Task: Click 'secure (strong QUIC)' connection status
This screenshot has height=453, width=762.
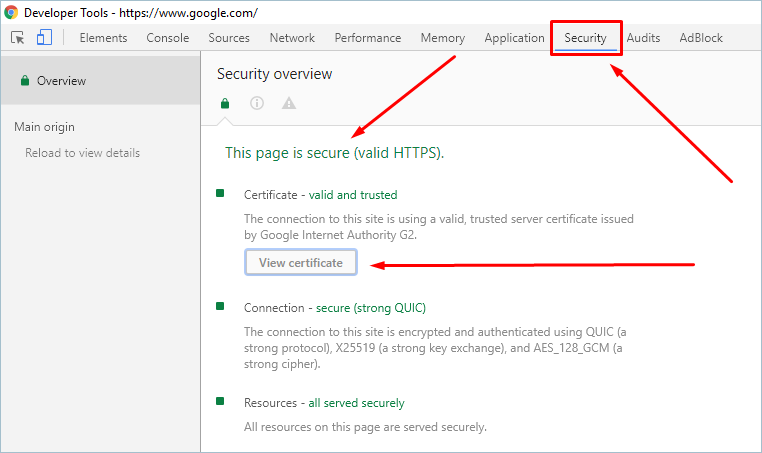Action: click(x=371, y=308)
